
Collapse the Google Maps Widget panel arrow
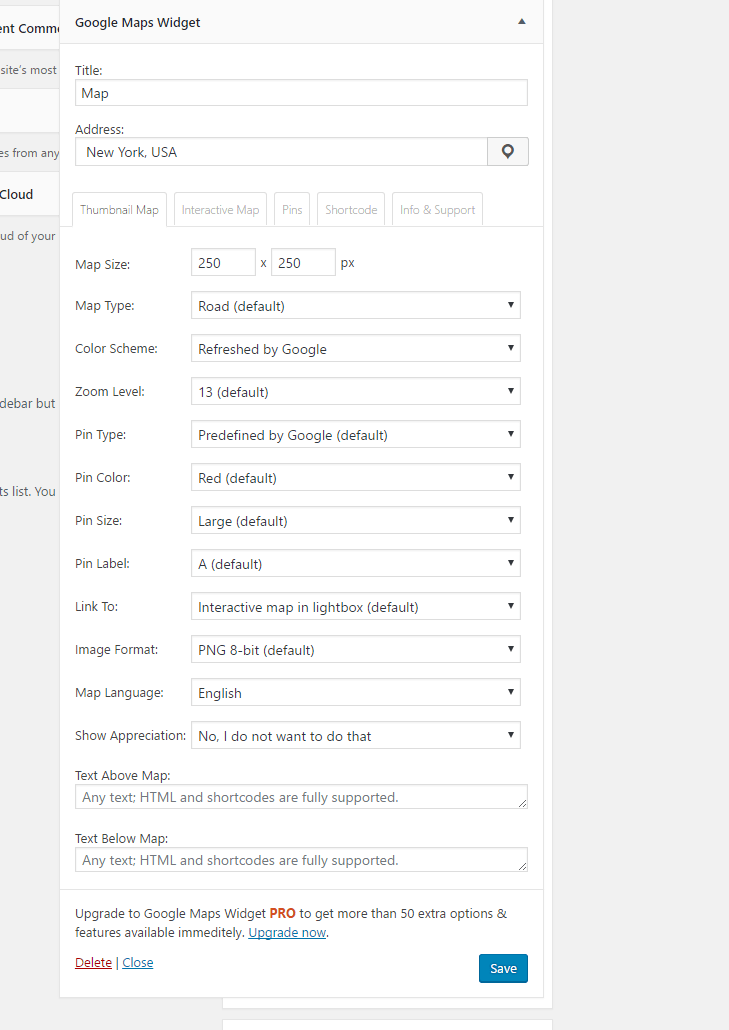click(x=521, y=22)
